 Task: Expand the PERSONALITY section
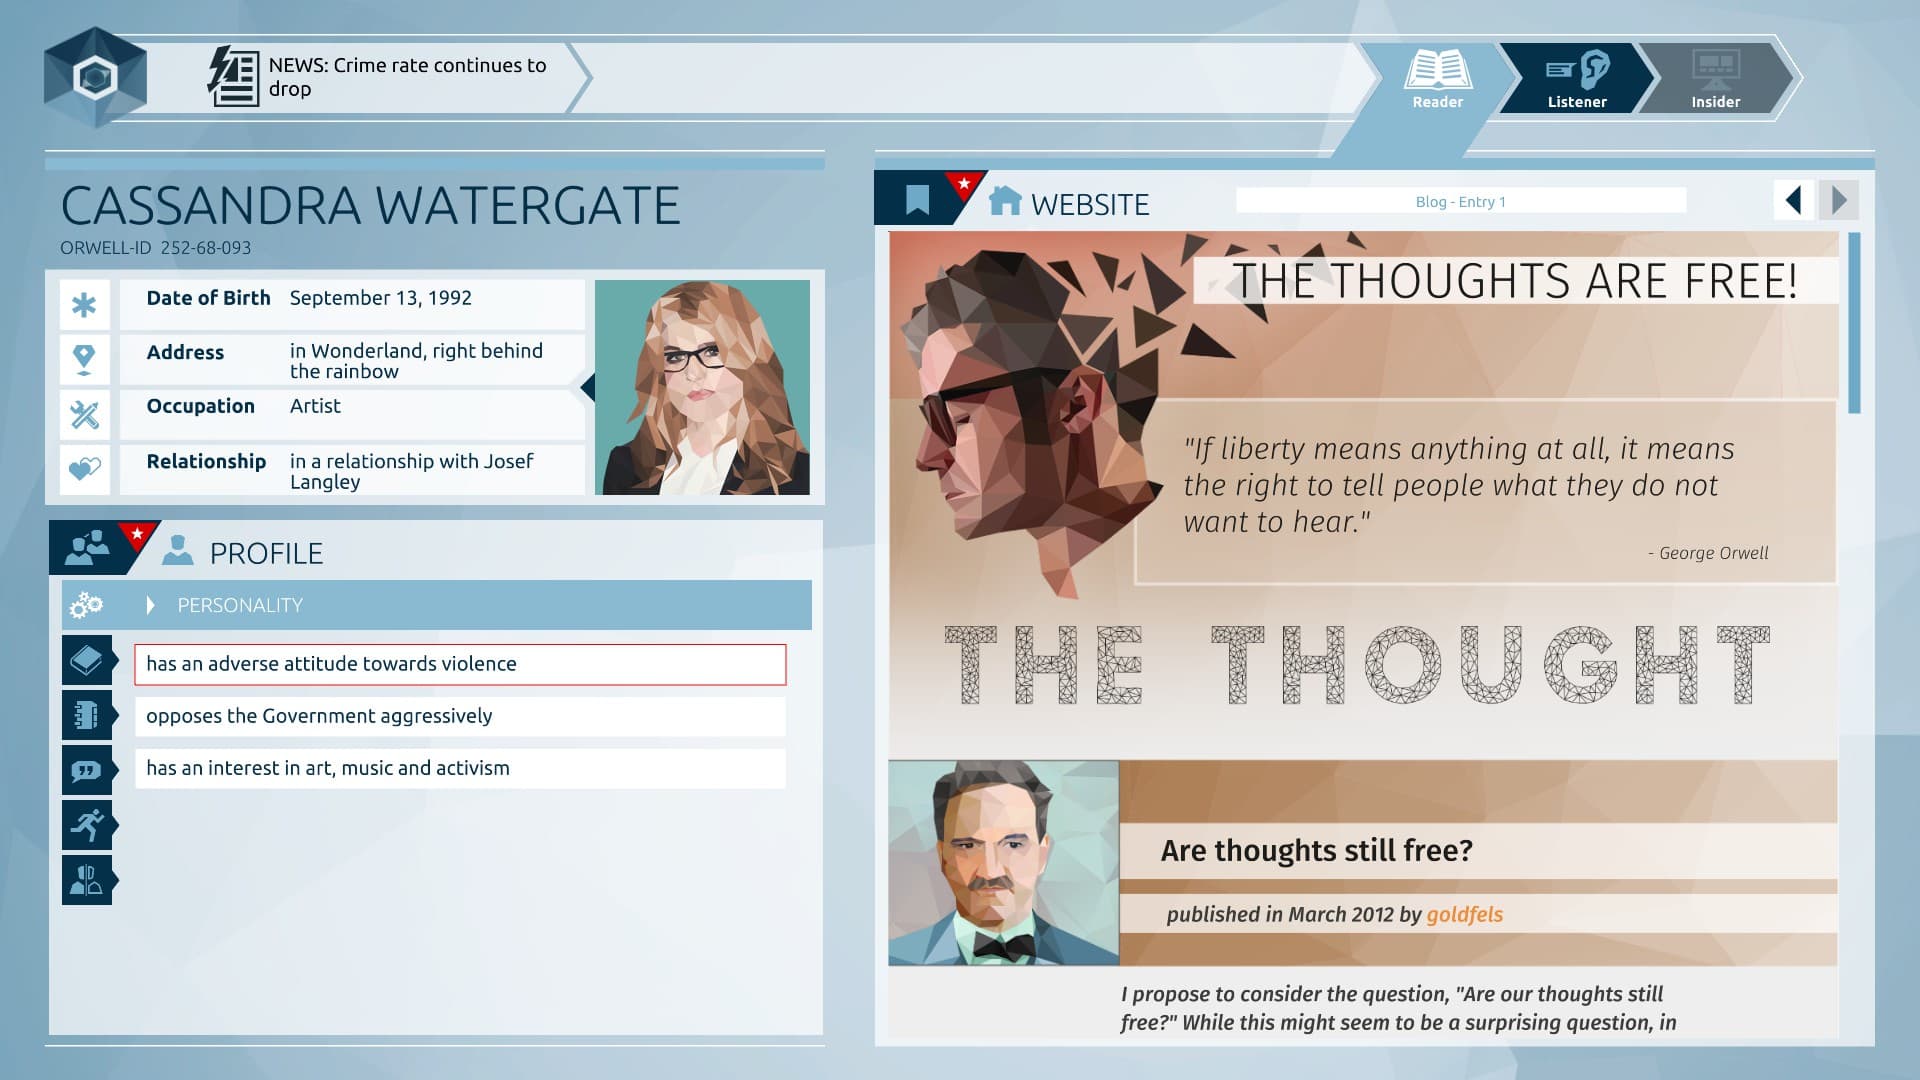[x=240, y=605]
